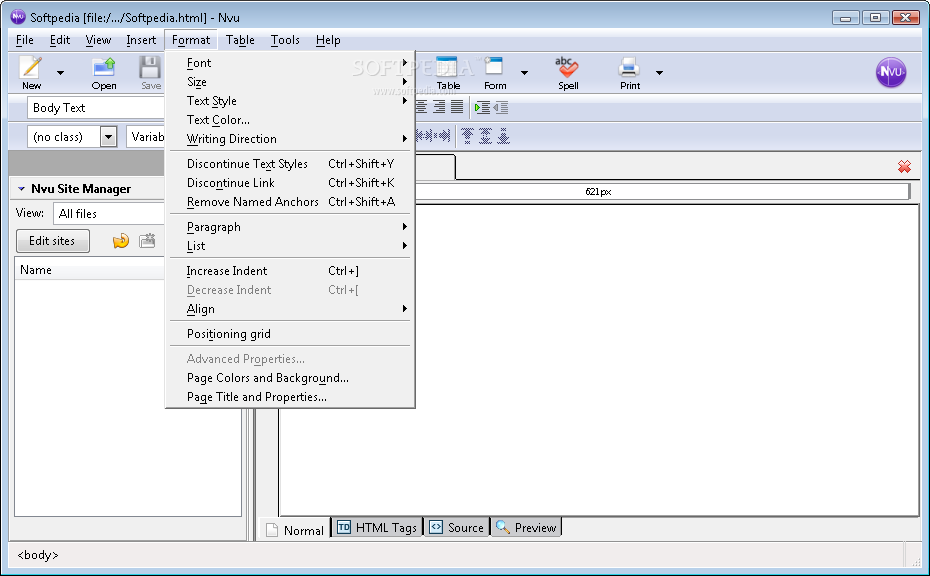Open the Body Text paragraph format dropdown

click(95, 108)
